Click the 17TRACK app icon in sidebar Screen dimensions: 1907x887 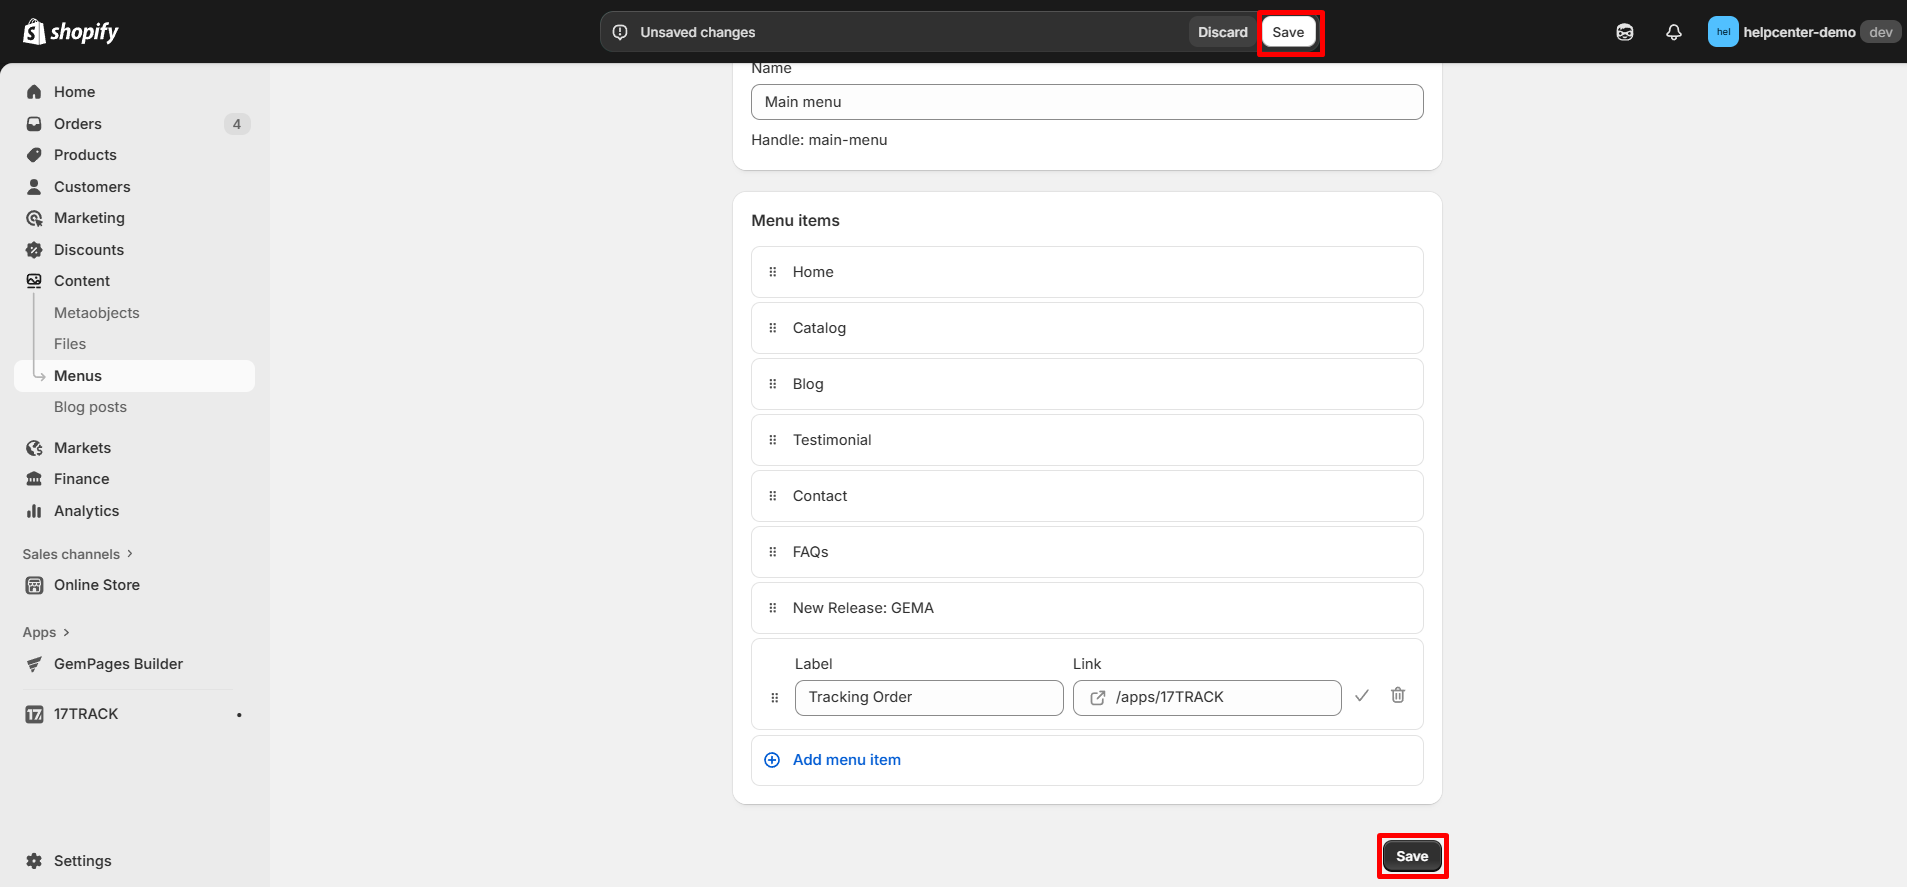click(x=34, y=714)
